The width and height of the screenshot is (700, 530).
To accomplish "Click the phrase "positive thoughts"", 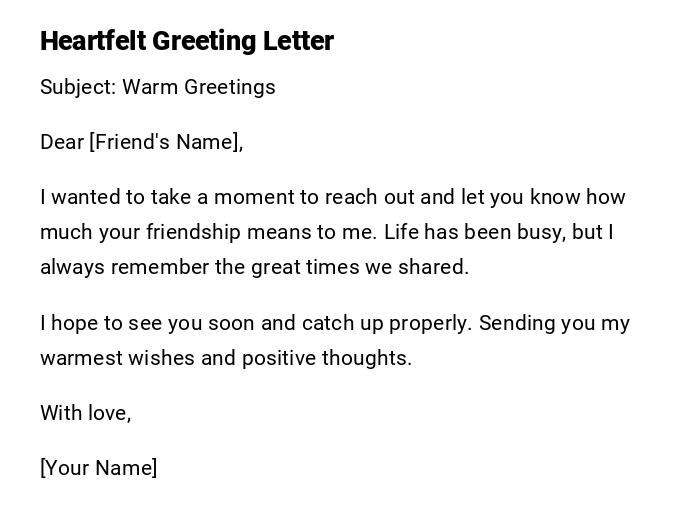I will pyautogui.click(x=326, y=358).
